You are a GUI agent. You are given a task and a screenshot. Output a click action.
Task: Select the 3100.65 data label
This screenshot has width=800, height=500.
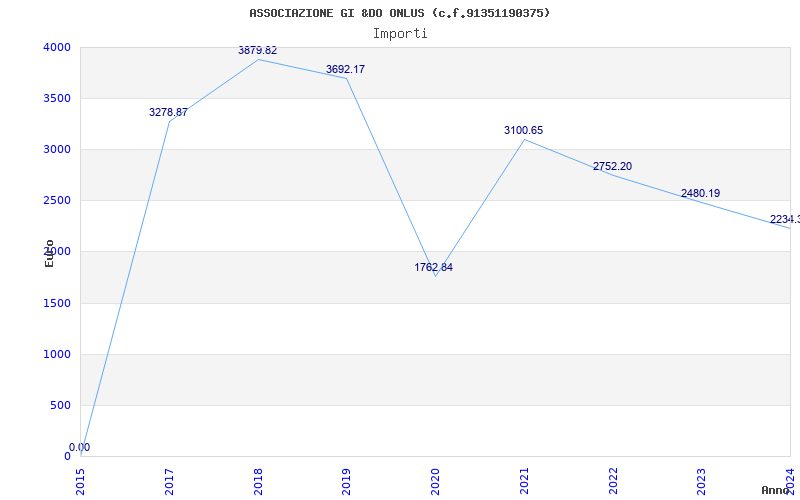[x=523, y=130]
